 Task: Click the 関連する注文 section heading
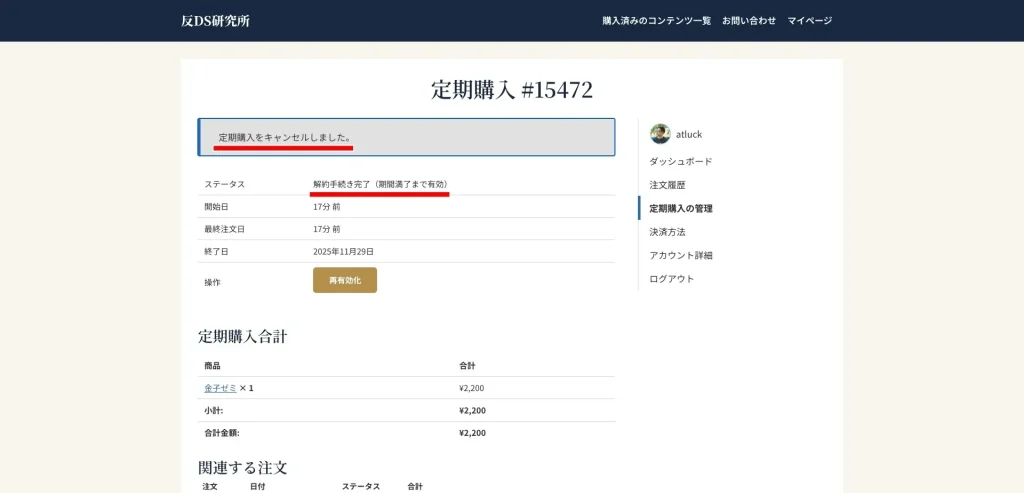pyautogui.click(x=242, y=467)
